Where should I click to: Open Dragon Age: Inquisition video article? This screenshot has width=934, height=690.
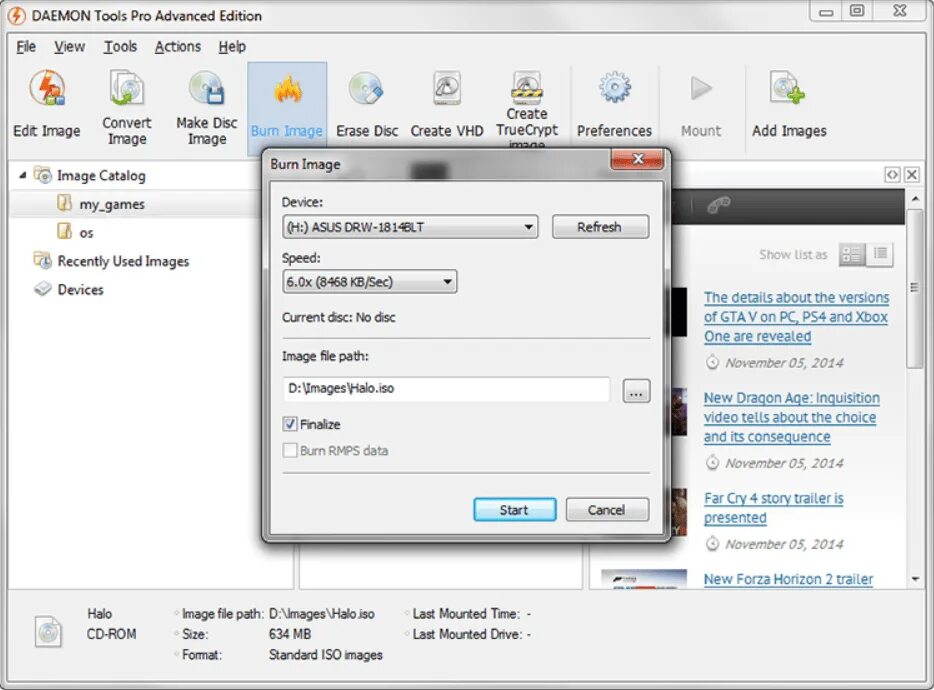792,417
